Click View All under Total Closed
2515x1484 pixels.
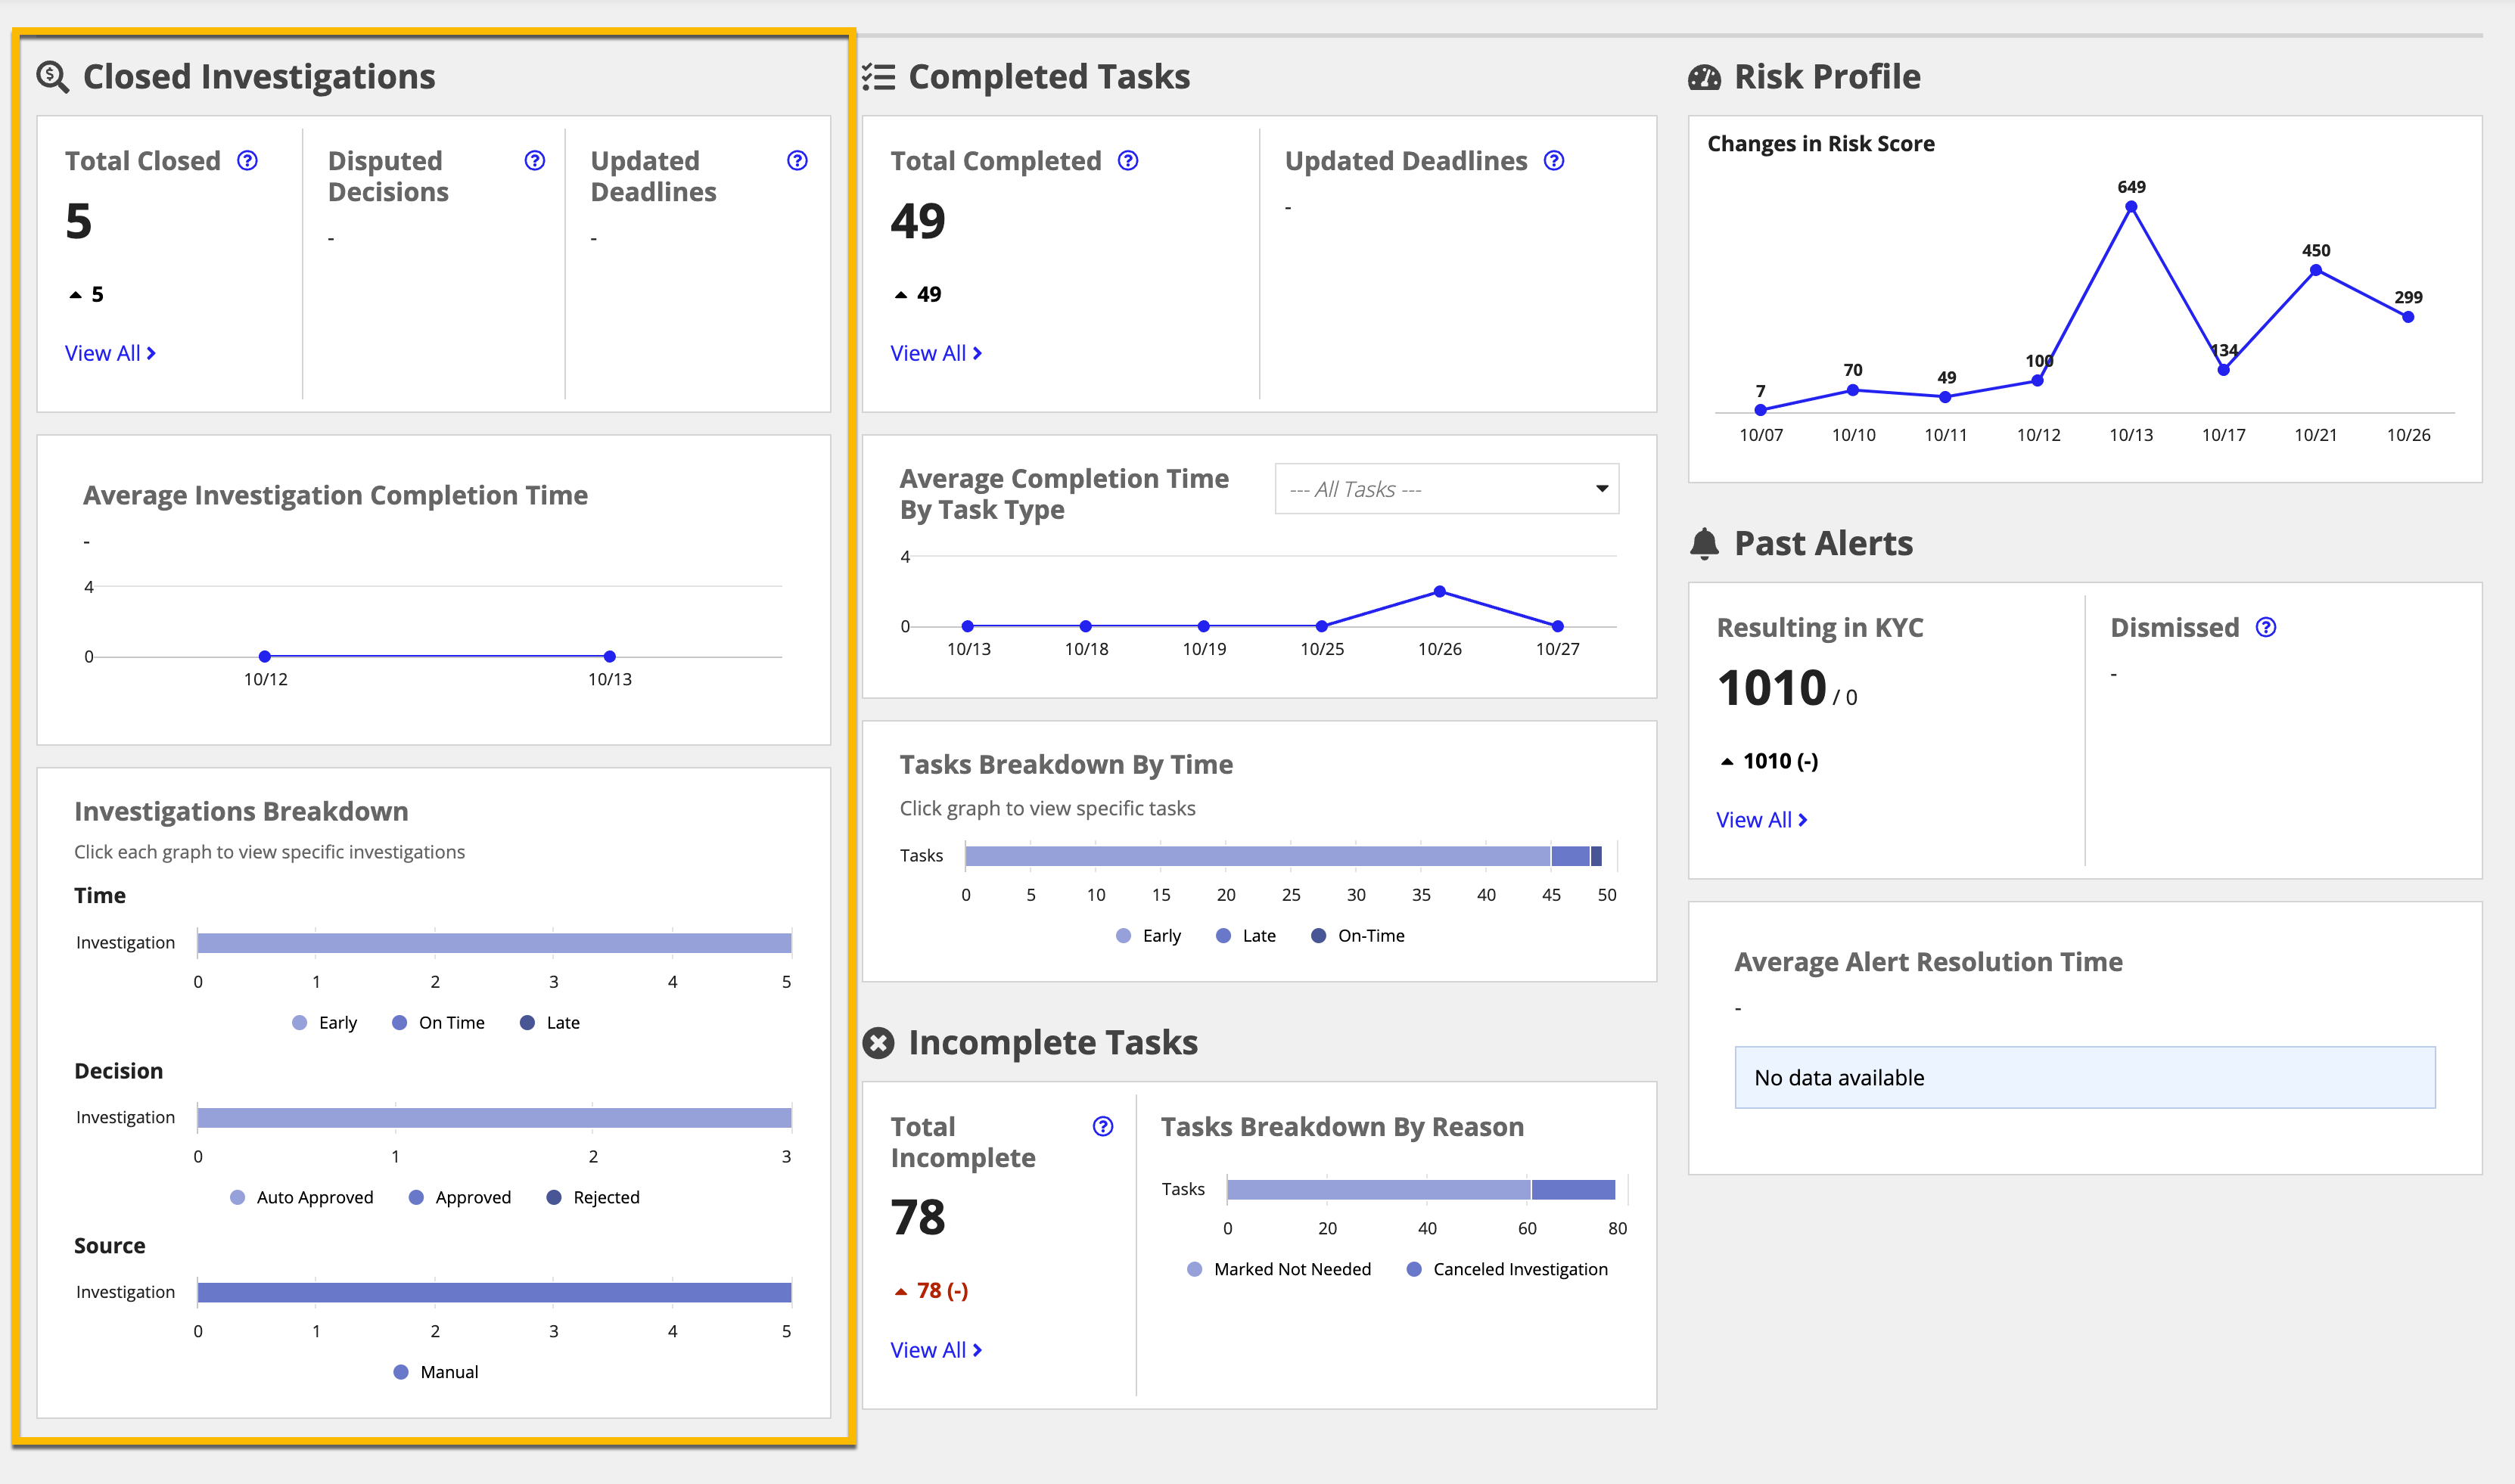[110, 353]
